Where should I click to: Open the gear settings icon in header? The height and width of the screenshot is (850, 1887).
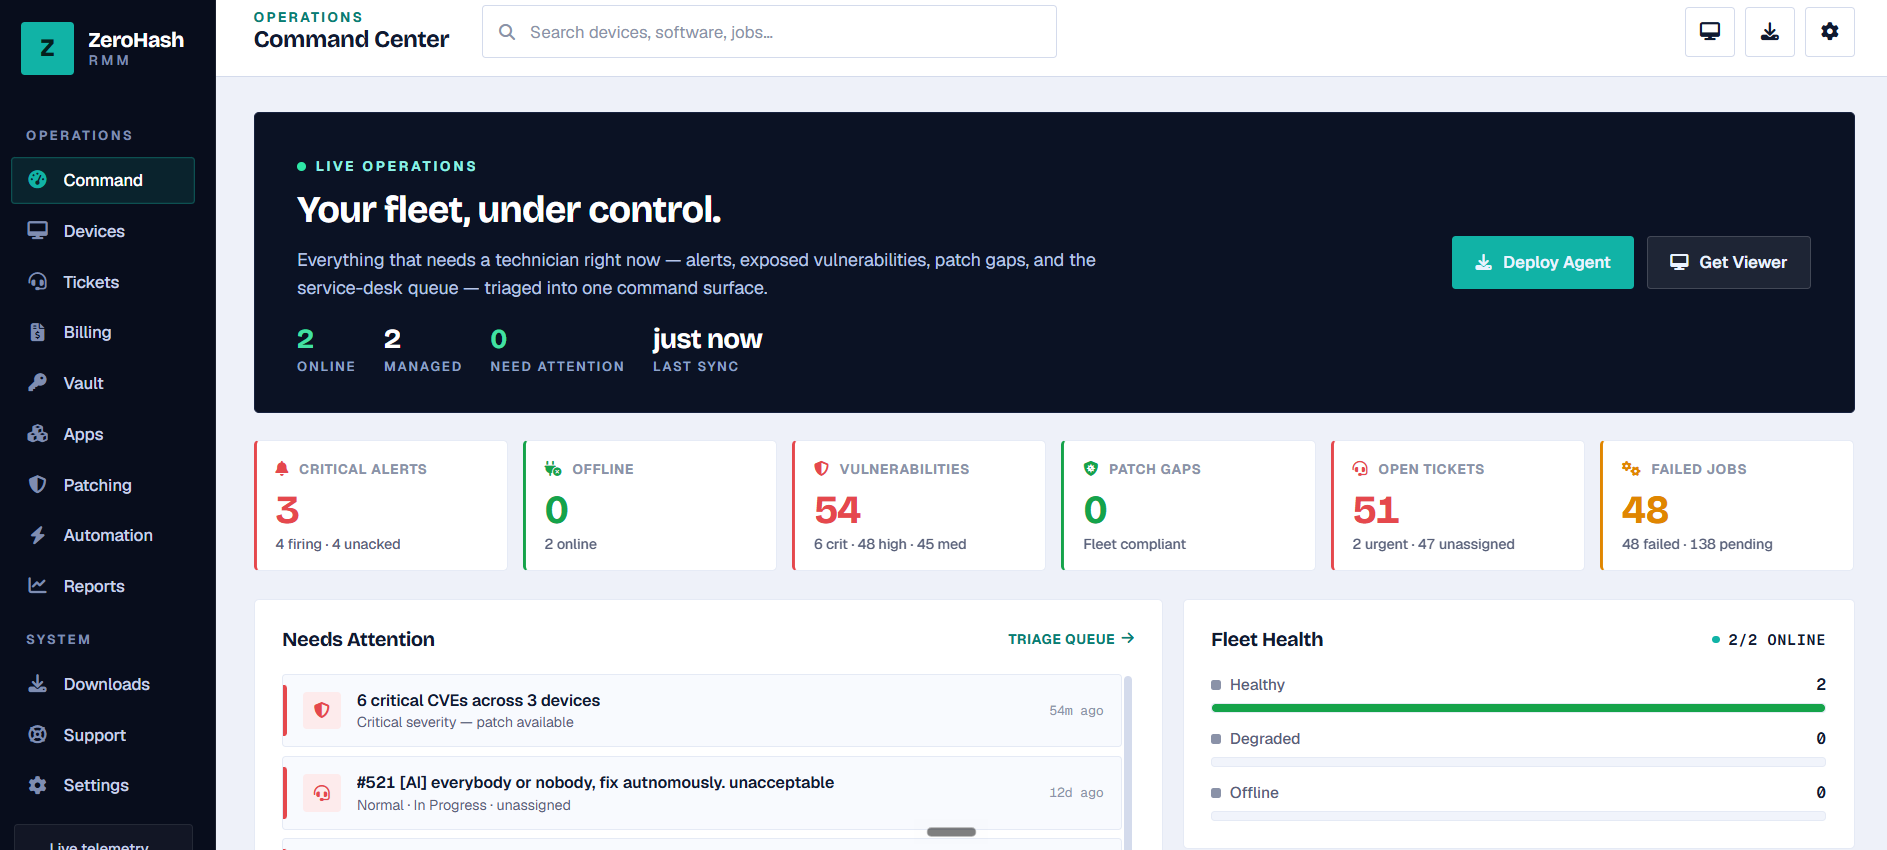coord(1830,32)
